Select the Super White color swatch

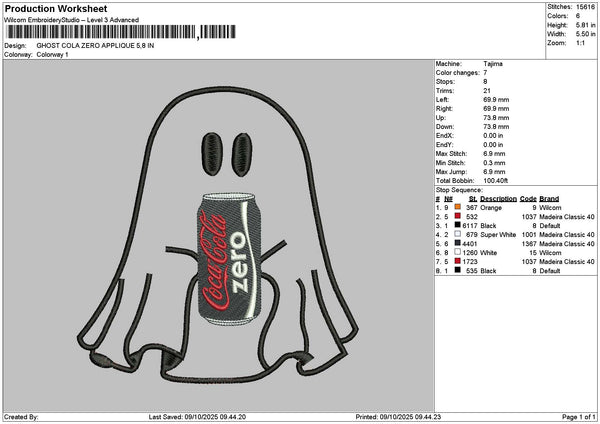(457, 234)
